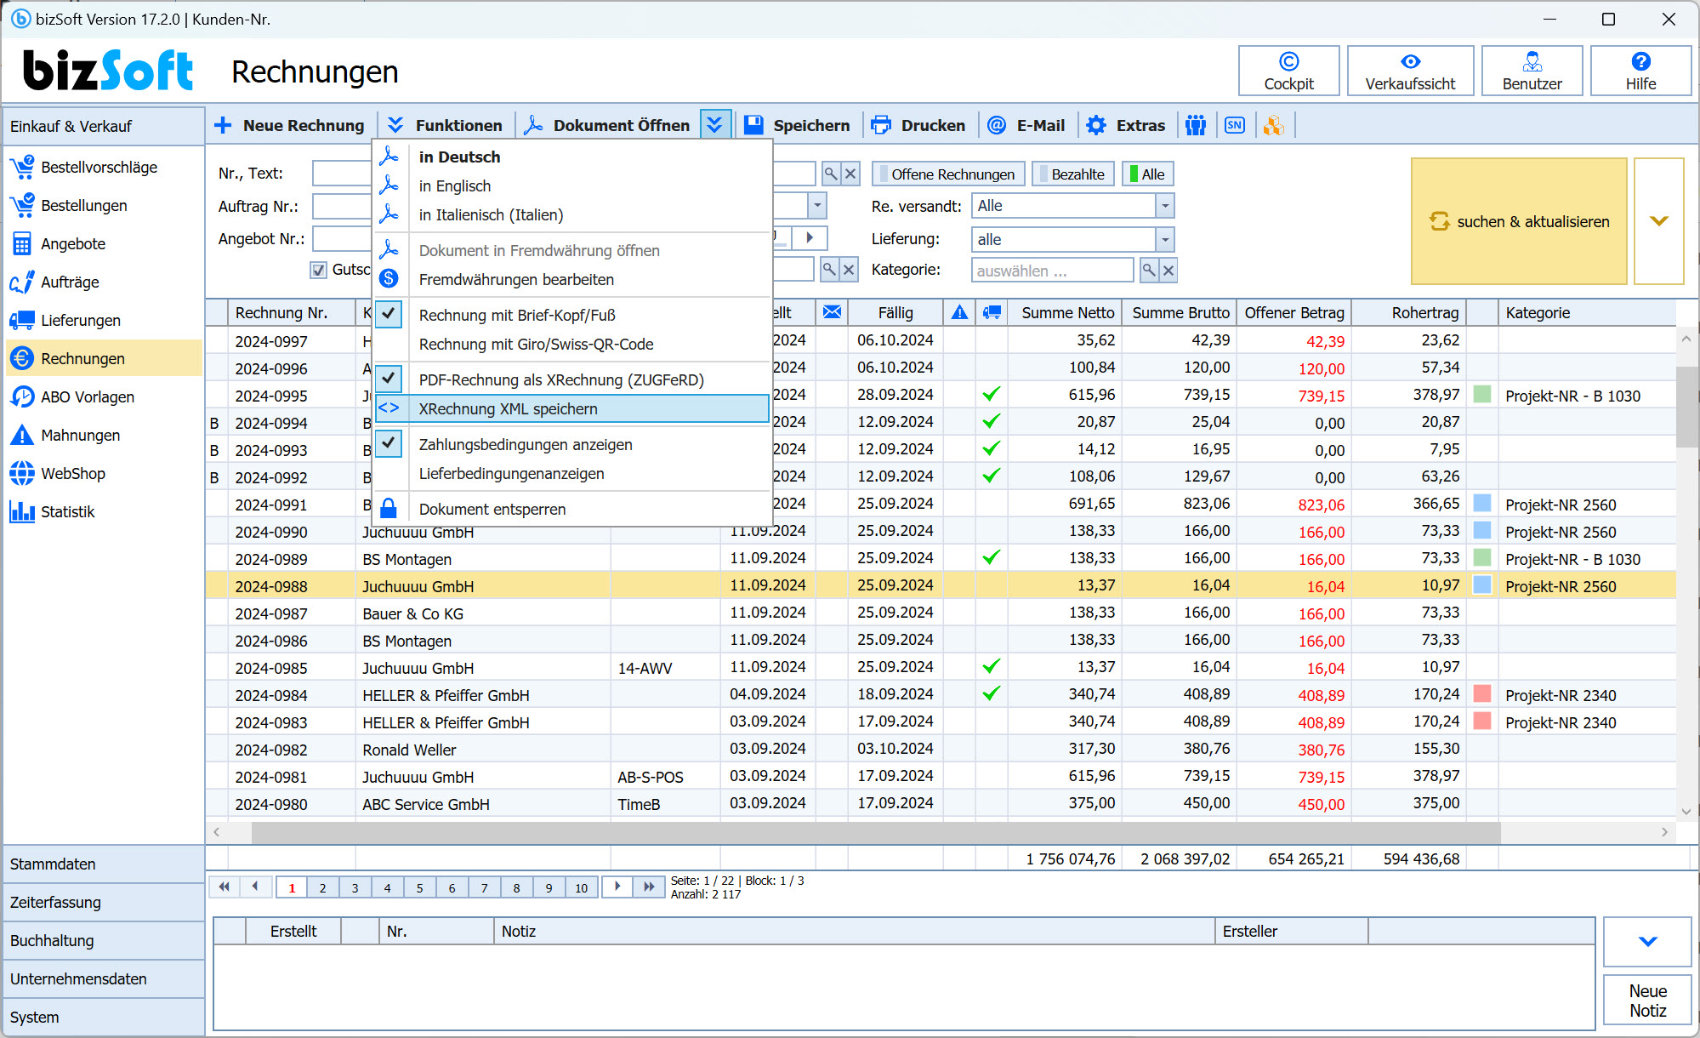Image resolution: width=1700 pixels, height=1038 pixels.
Task: Show Alle invoices filter
Action: [1147, 174]
